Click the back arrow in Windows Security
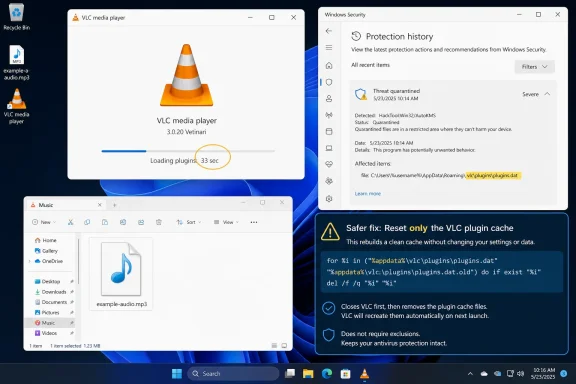 point(329,31)
